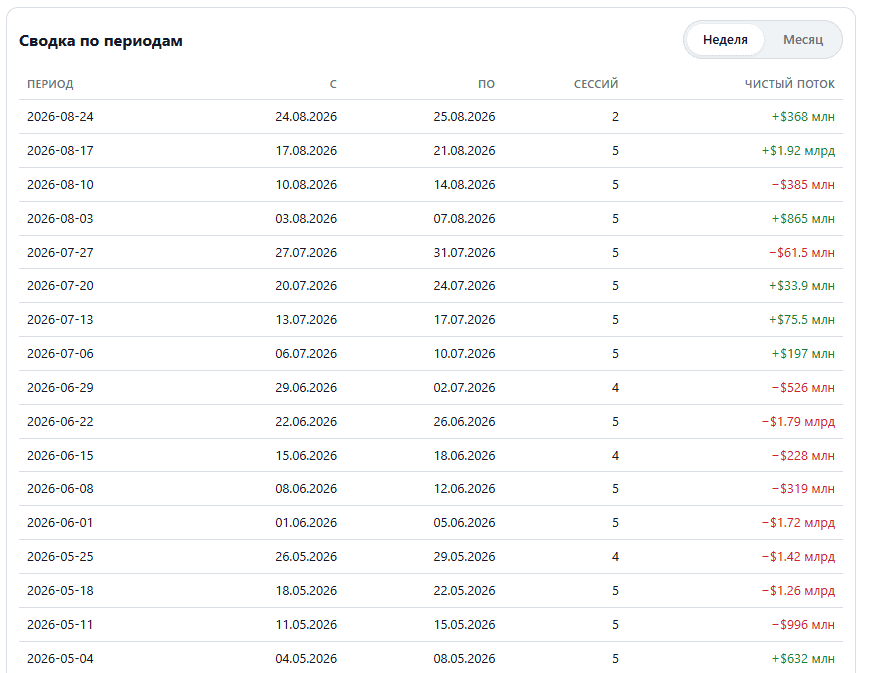
Task: Select period 2026-06-08 row label
Action: tap(60, 489)
